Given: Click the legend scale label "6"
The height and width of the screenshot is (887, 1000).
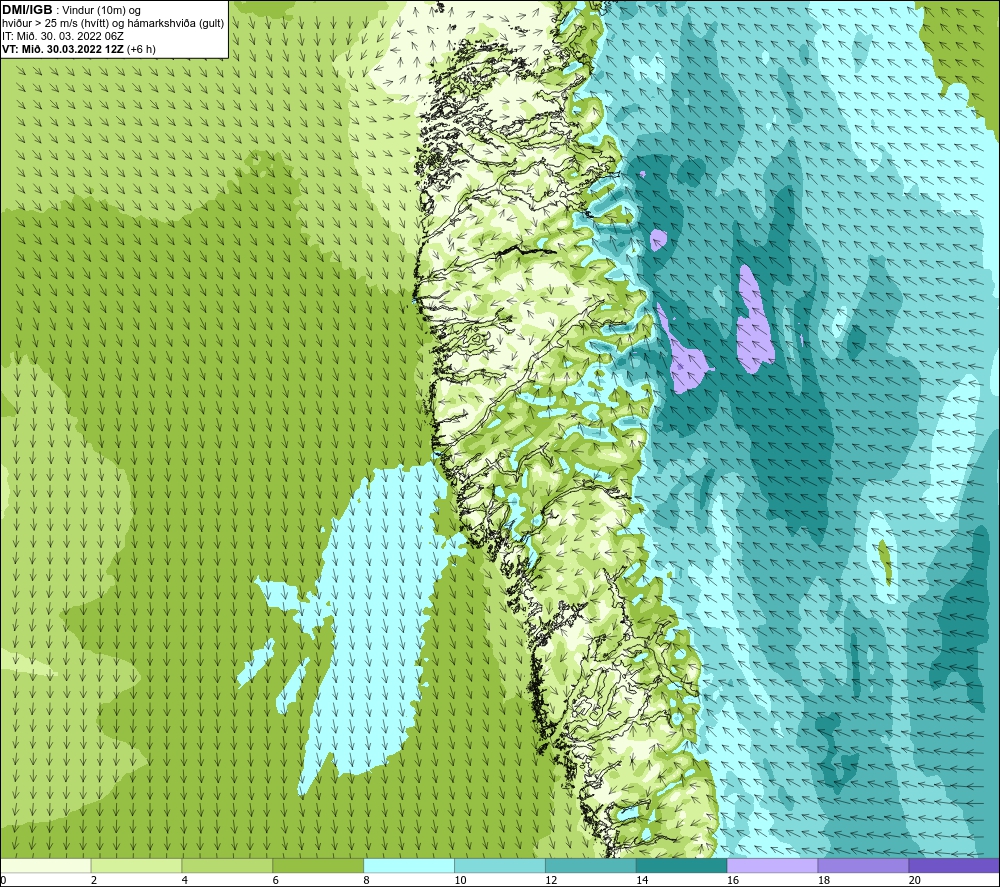Looking at the screenshot, I should [276, 880].
